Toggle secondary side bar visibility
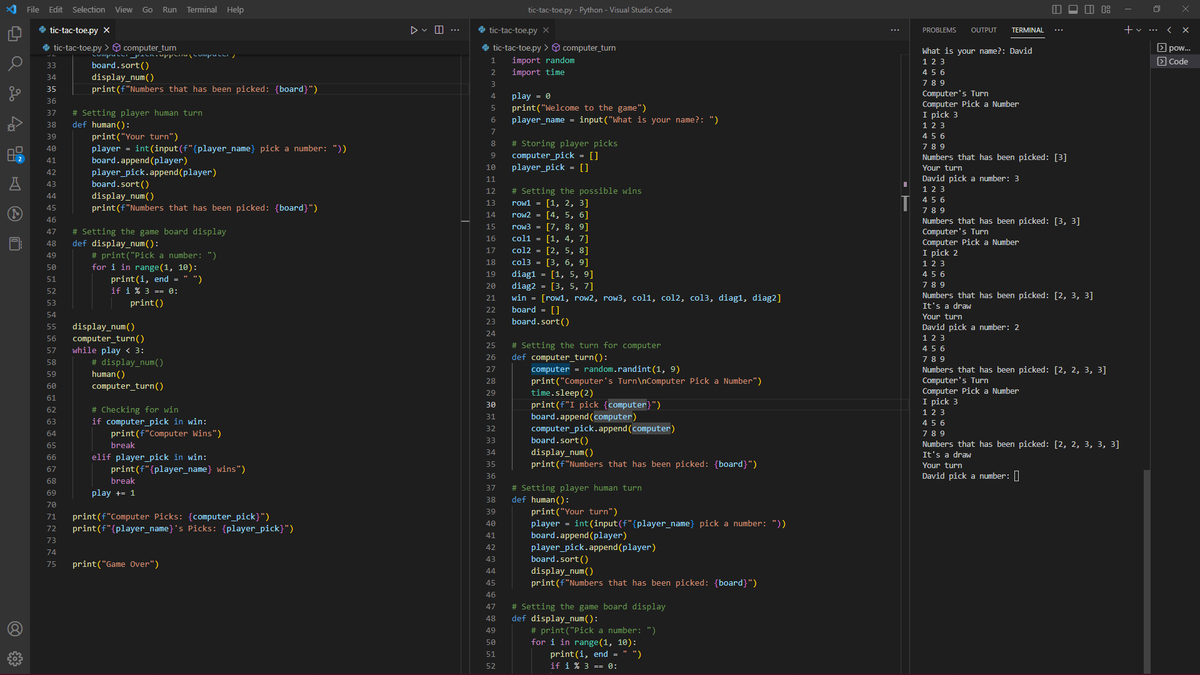Viewport: 1200px width, 675px height. coord(1090,9)
